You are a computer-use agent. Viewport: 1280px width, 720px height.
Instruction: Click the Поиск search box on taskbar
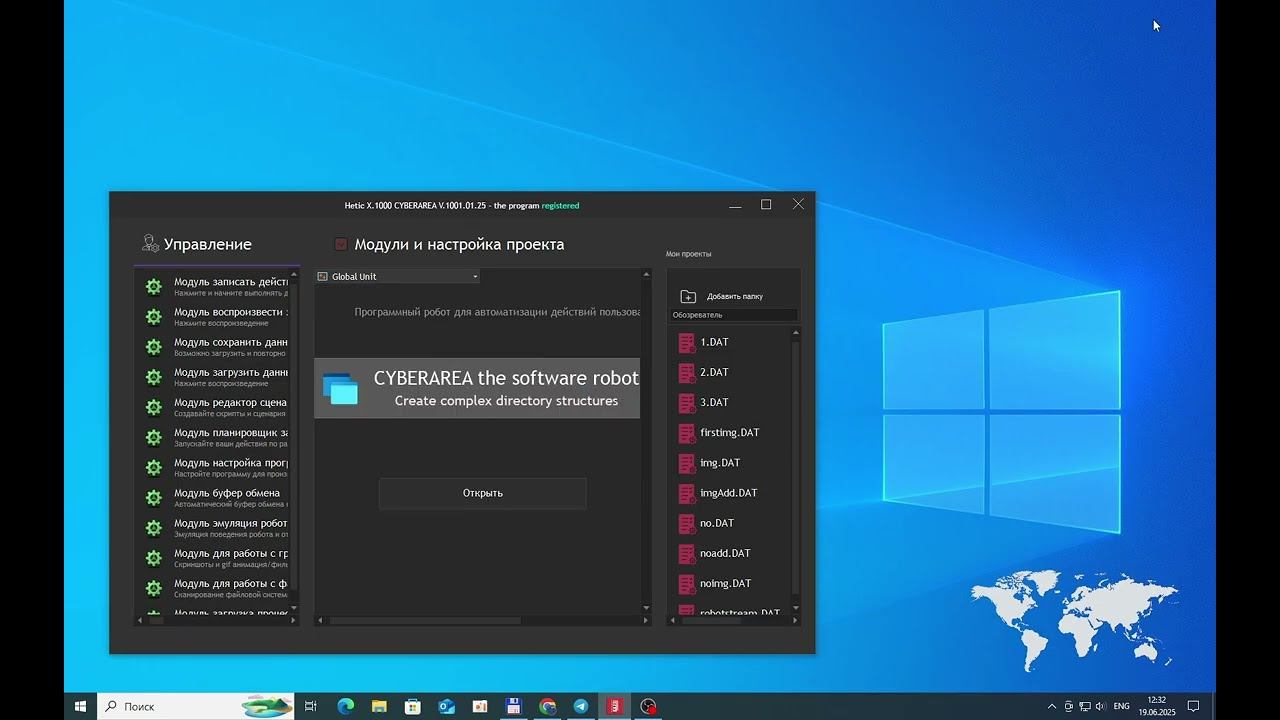click(x=196, y=706)
